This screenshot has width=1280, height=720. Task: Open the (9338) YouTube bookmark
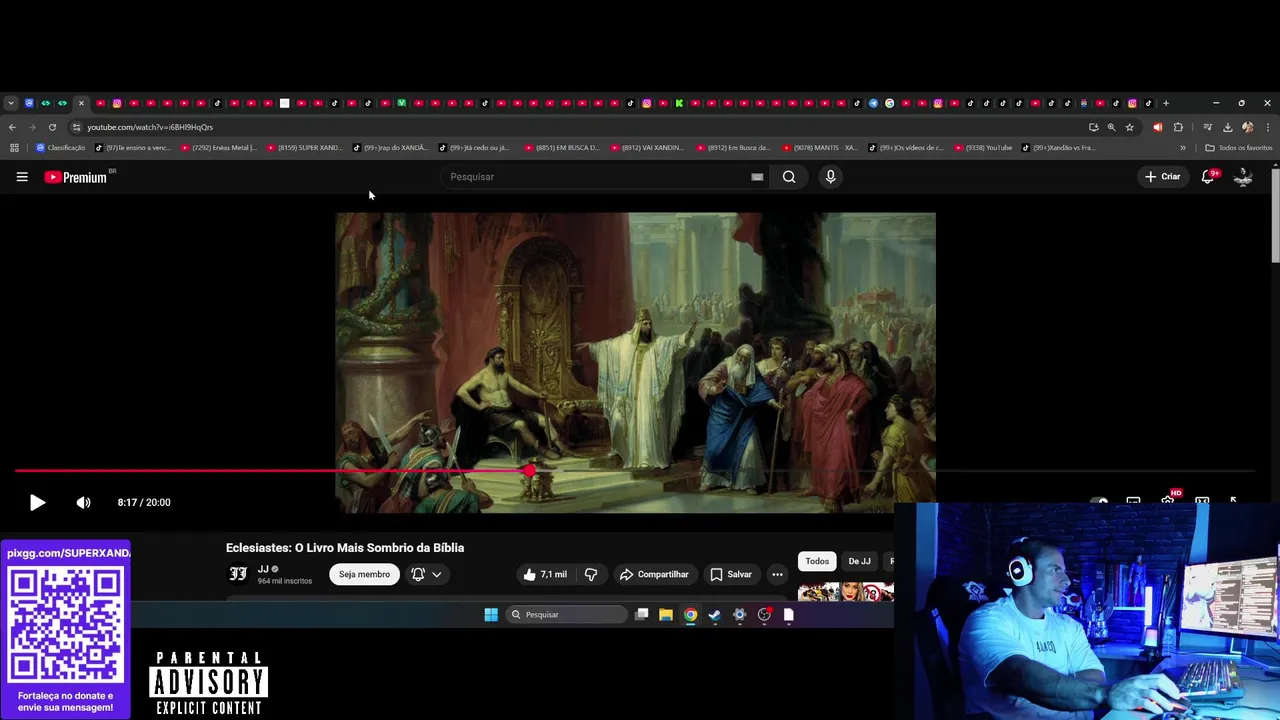tap(983, 148)
